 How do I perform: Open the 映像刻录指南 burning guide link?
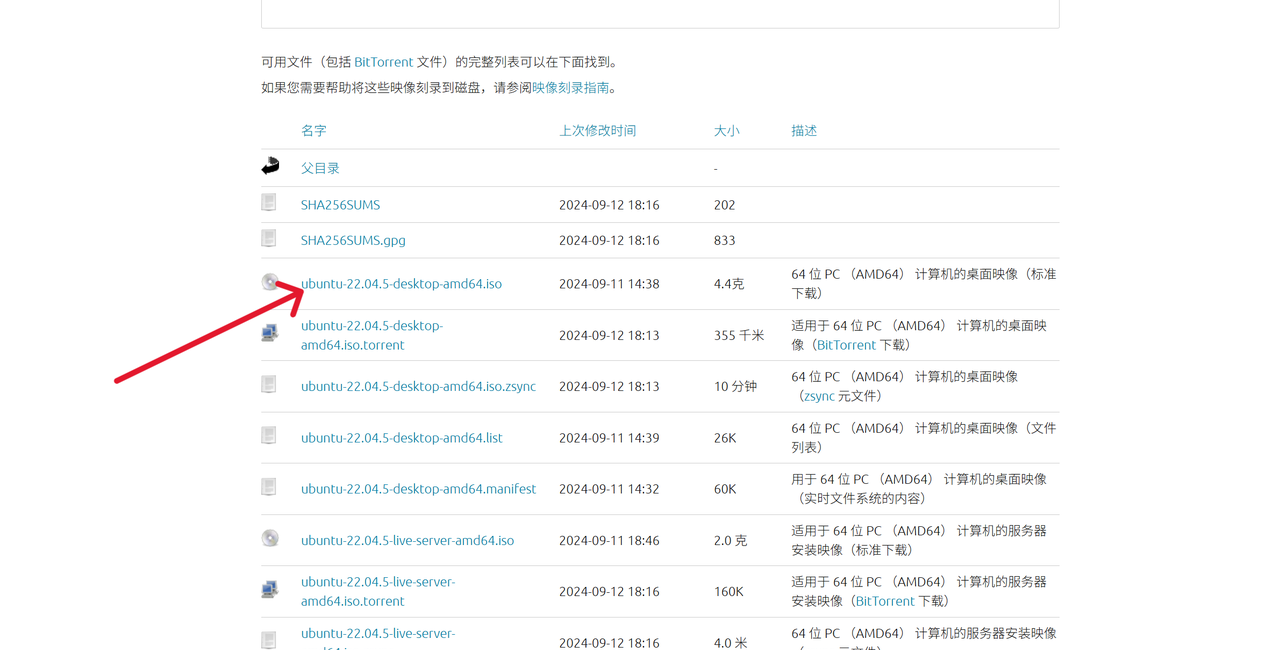pyautogui.click(x=570, y=87)
